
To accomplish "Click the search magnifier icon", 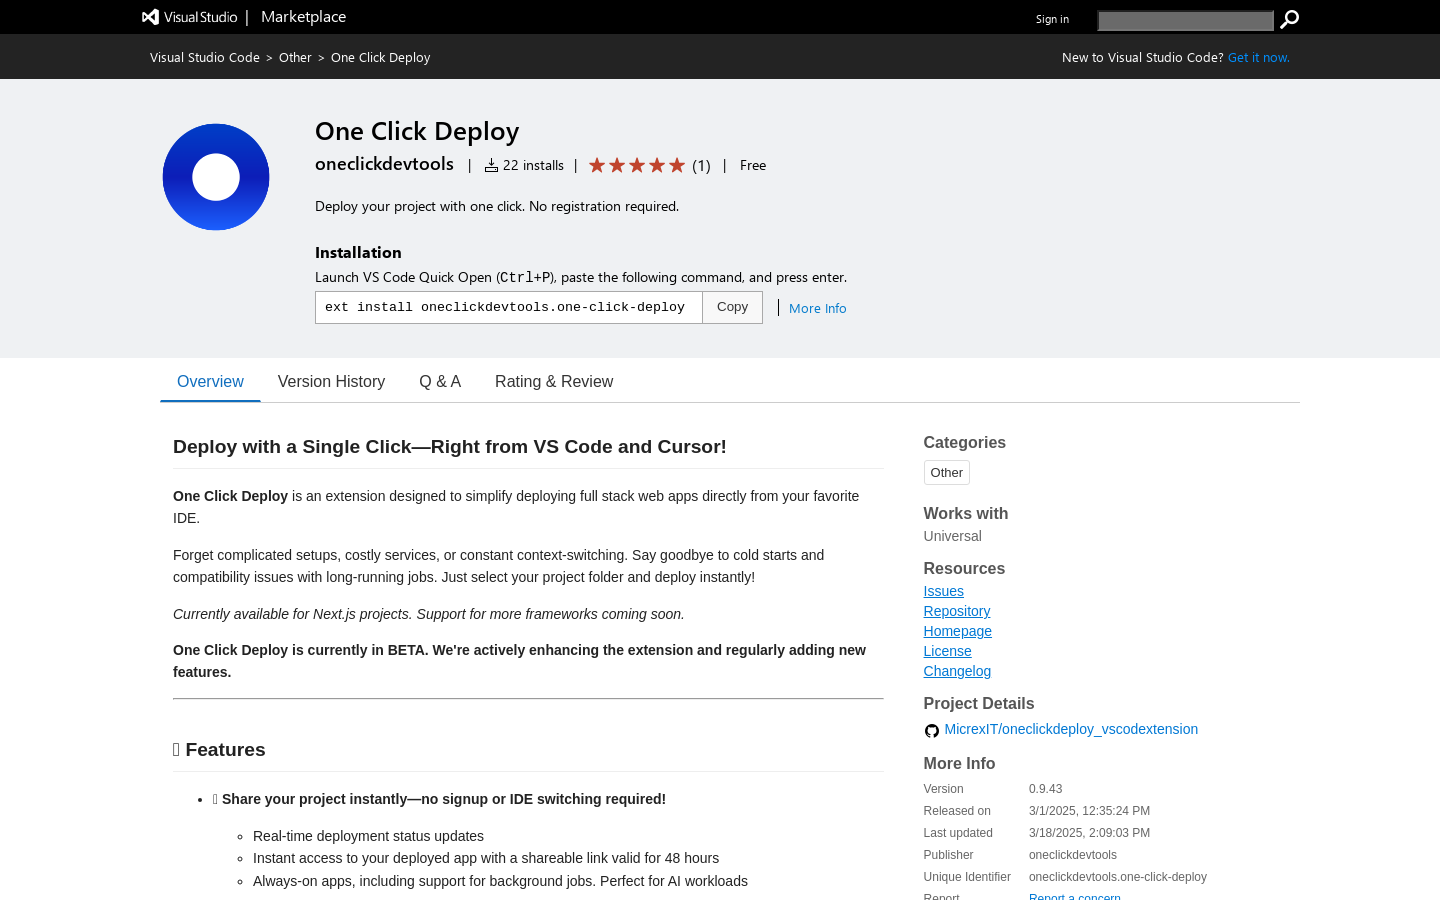I will coord(1289,19).
